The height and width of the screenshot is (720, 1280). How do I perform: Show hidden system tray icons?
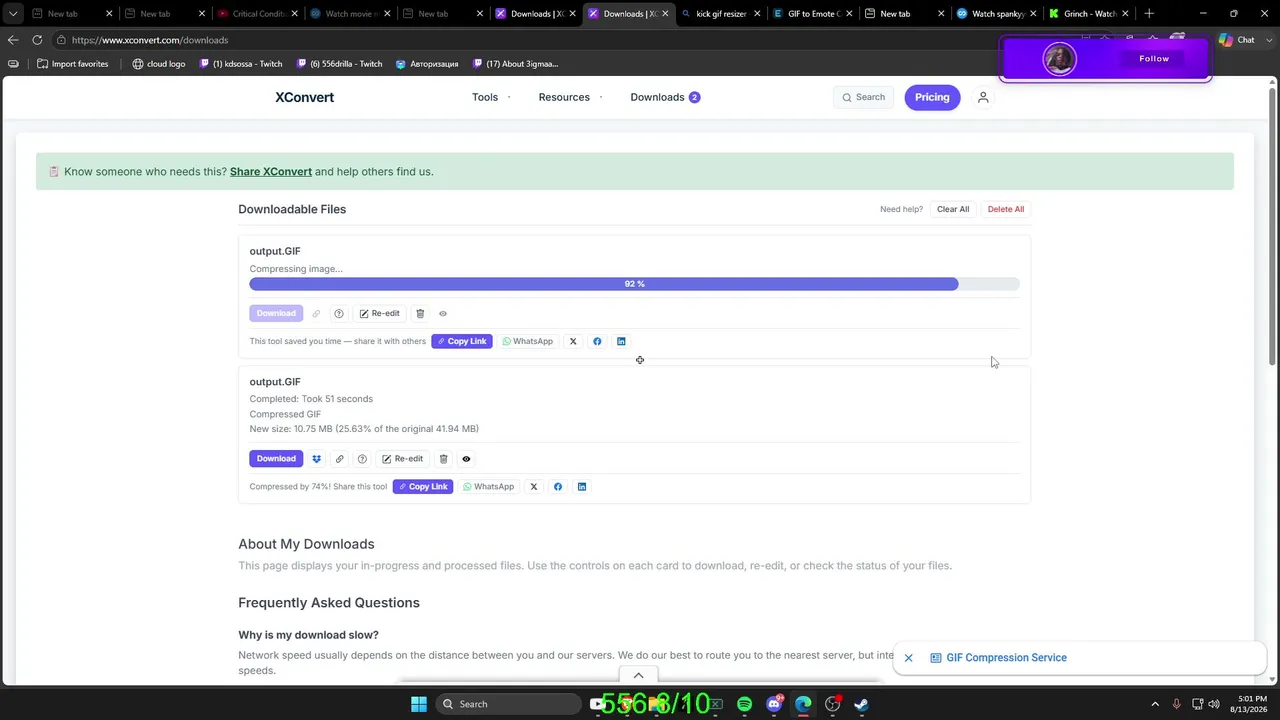1155,704
